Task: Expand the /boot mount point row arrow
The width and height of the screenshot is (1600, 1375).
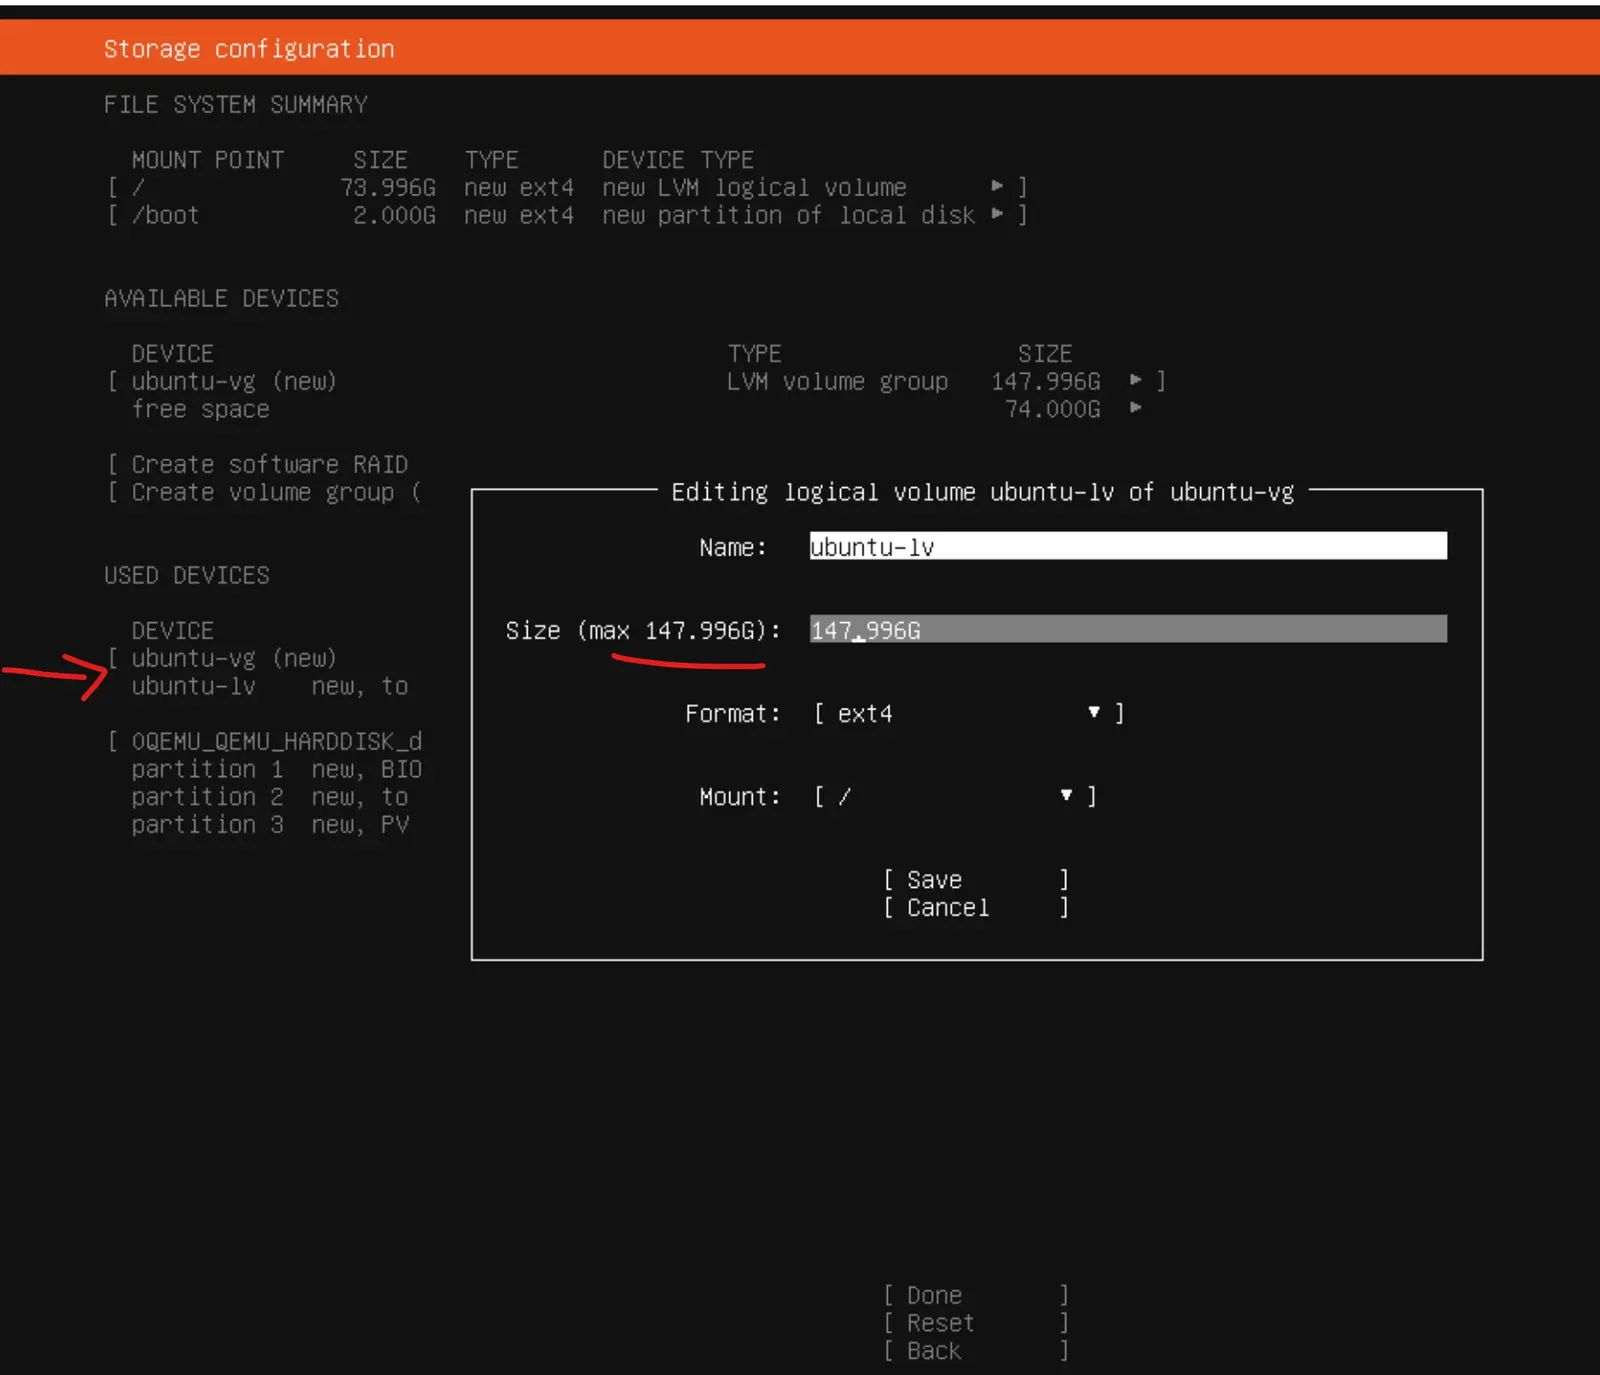Action: click(997, 214)
